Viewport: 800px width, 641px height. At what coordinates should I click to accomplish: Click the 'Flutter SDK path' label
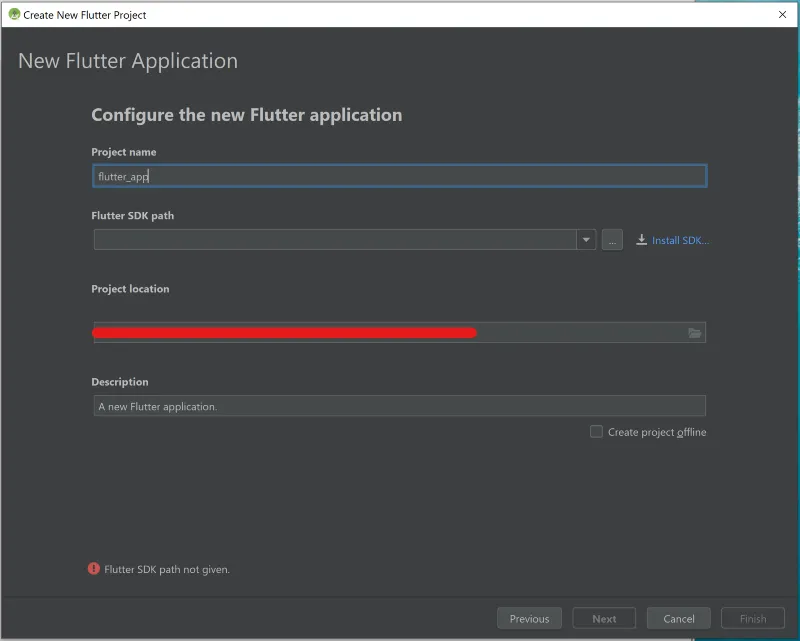pyautogui.click(x=133, y=215)
